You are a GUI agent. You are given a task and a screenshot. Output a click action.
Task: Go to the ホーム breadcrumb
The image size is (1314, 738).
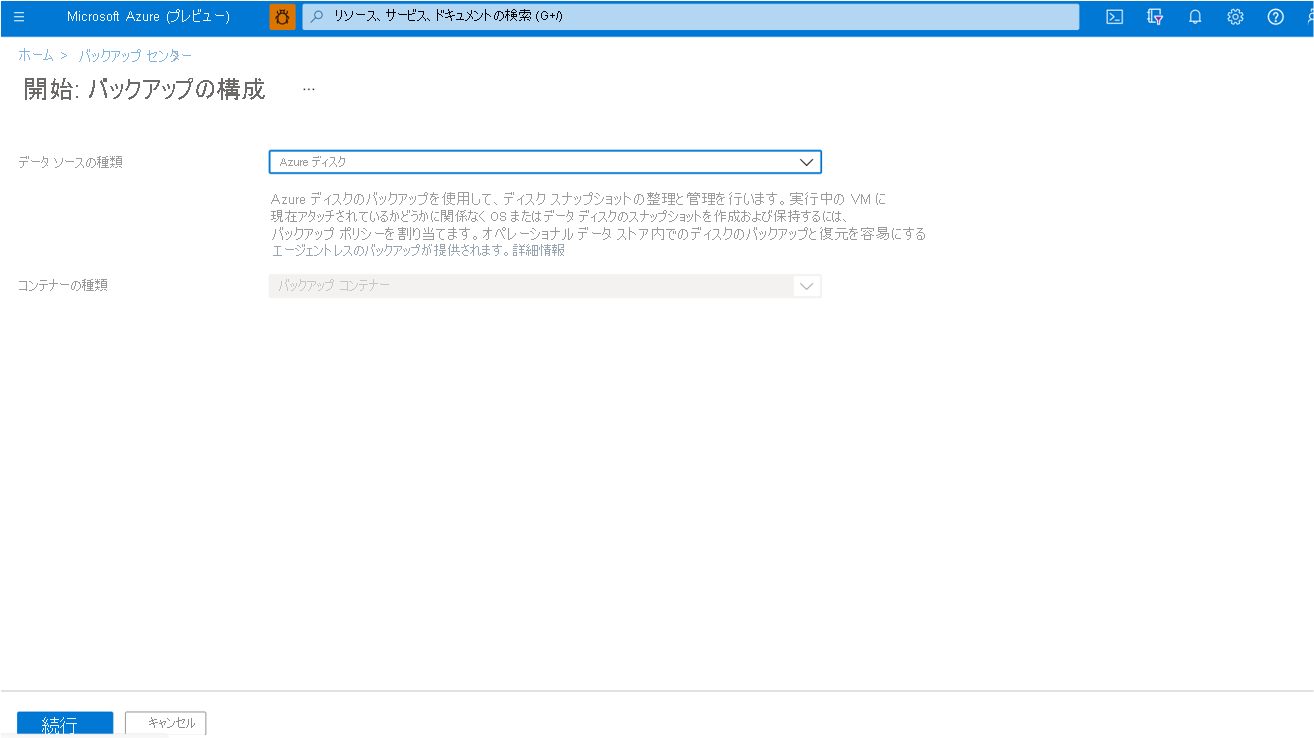click(36, 55)
